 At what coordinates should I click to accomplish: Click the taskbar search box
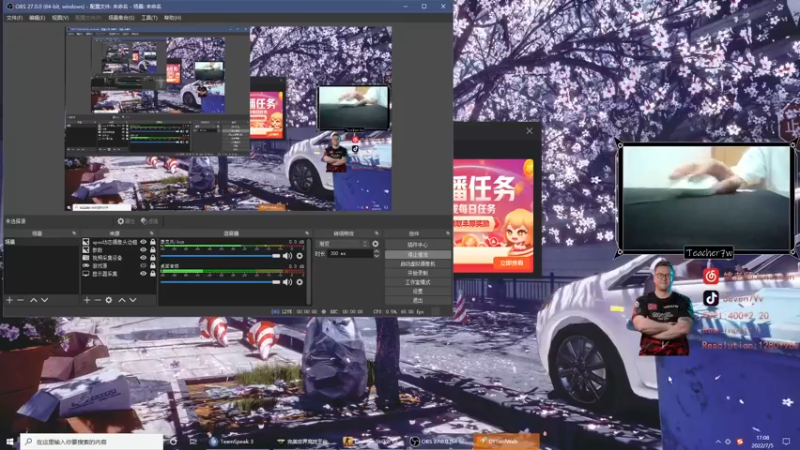coord(92,441)
